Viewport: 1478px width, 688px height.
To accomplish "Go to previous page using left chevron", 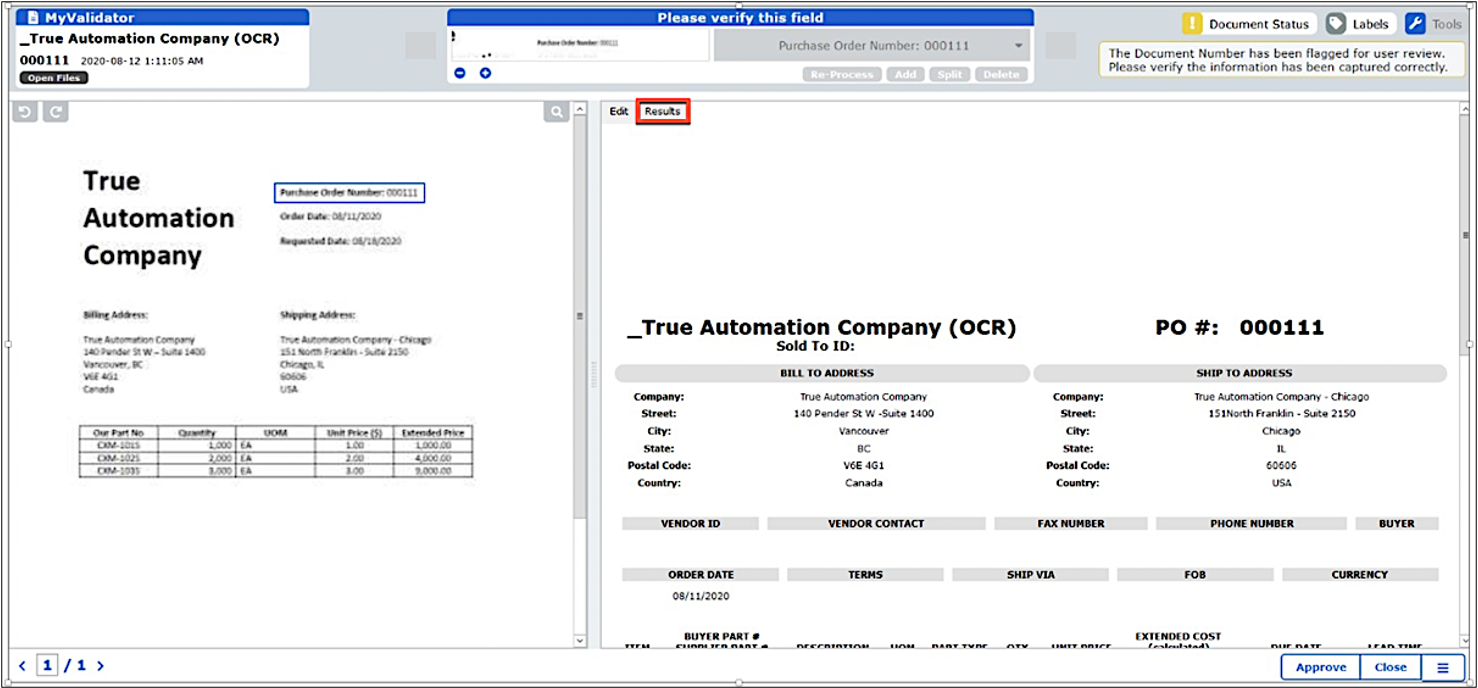I will coord(23,666).
